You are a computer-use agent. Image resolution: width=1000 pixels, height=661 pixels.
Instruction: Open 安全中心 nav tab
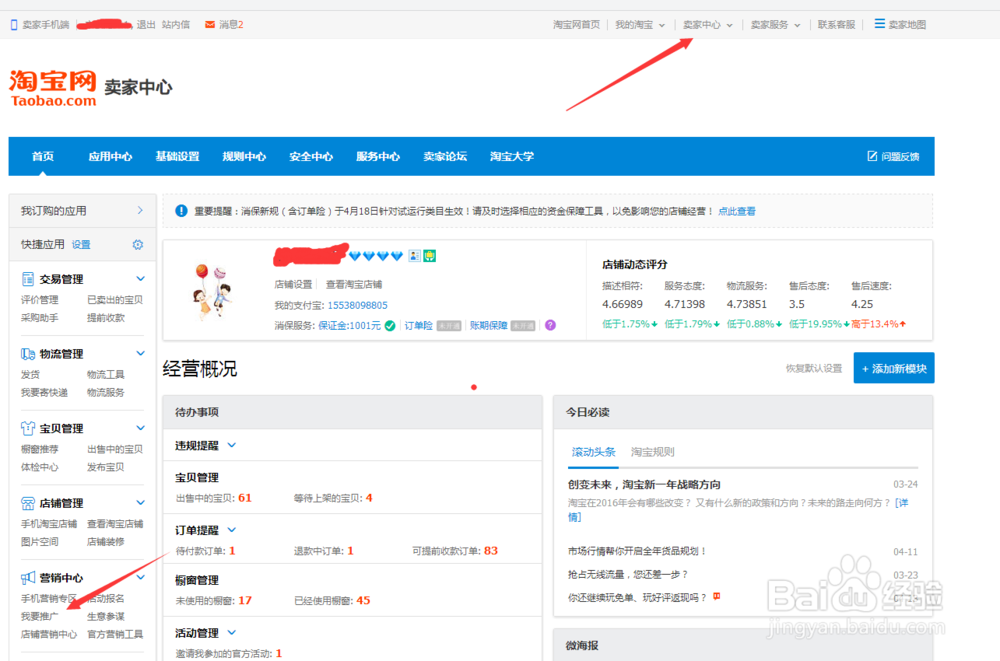311,156
